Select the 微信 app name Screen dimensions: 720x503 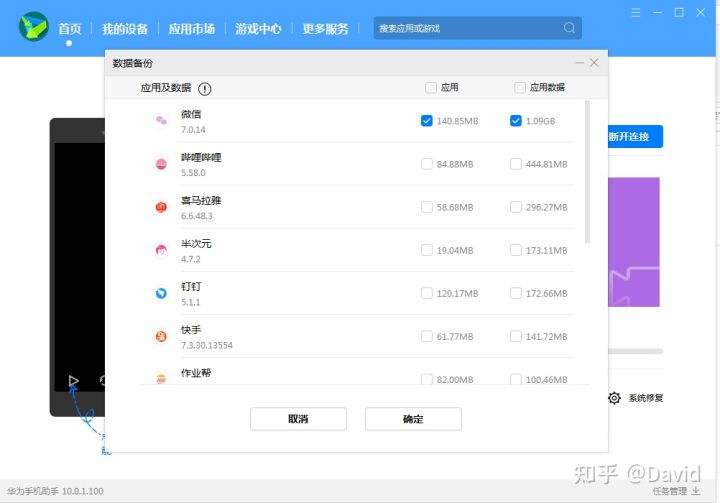click(x=191, y=114)
